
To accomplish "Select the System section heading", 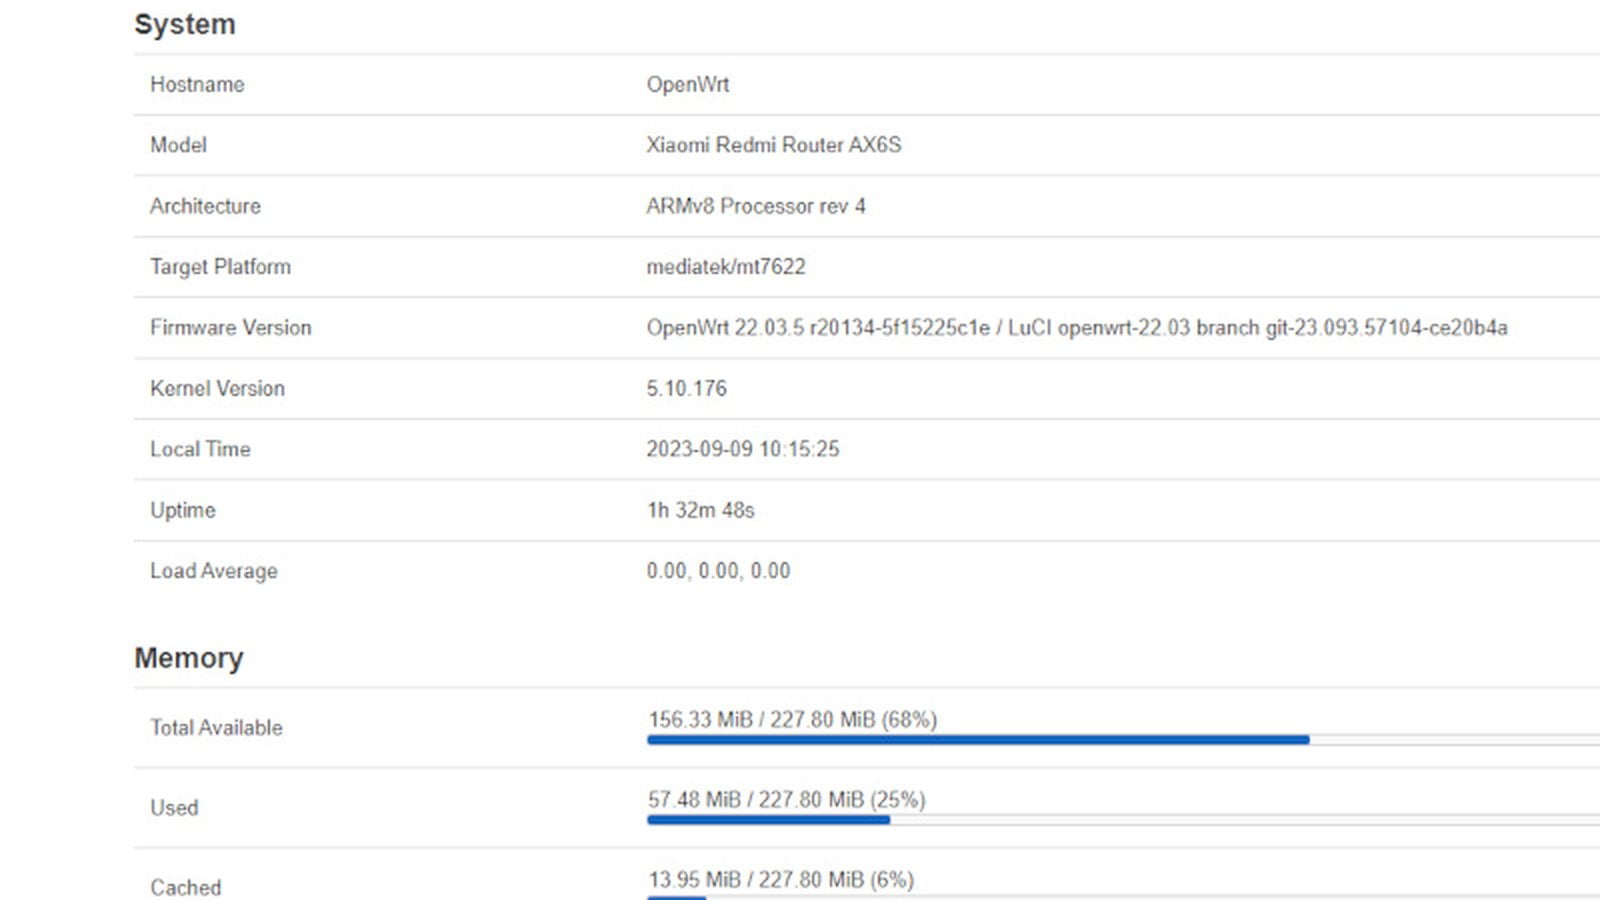I will click(185, 24).
